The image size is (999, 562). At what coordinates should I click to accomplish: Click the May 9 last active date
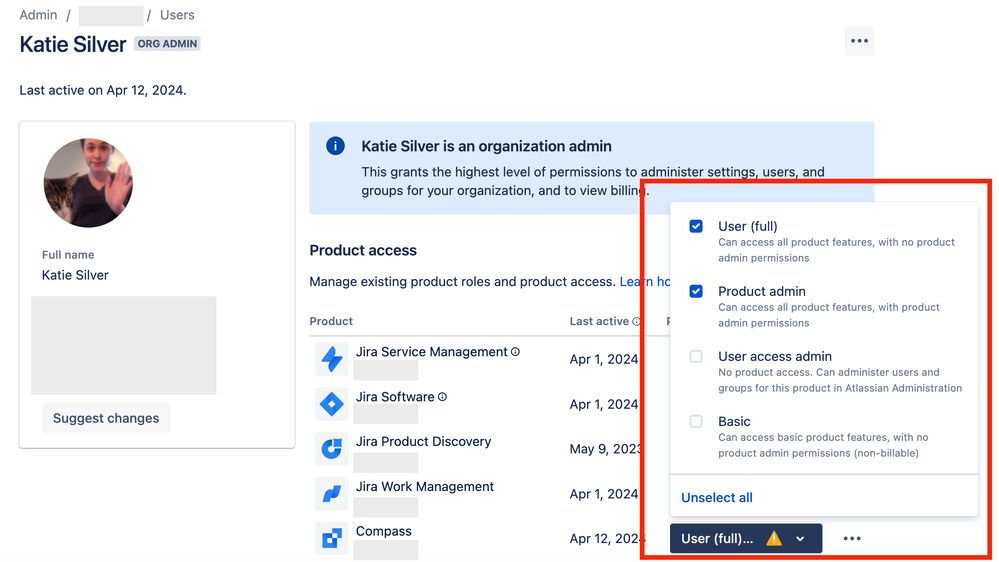[605, 449]
